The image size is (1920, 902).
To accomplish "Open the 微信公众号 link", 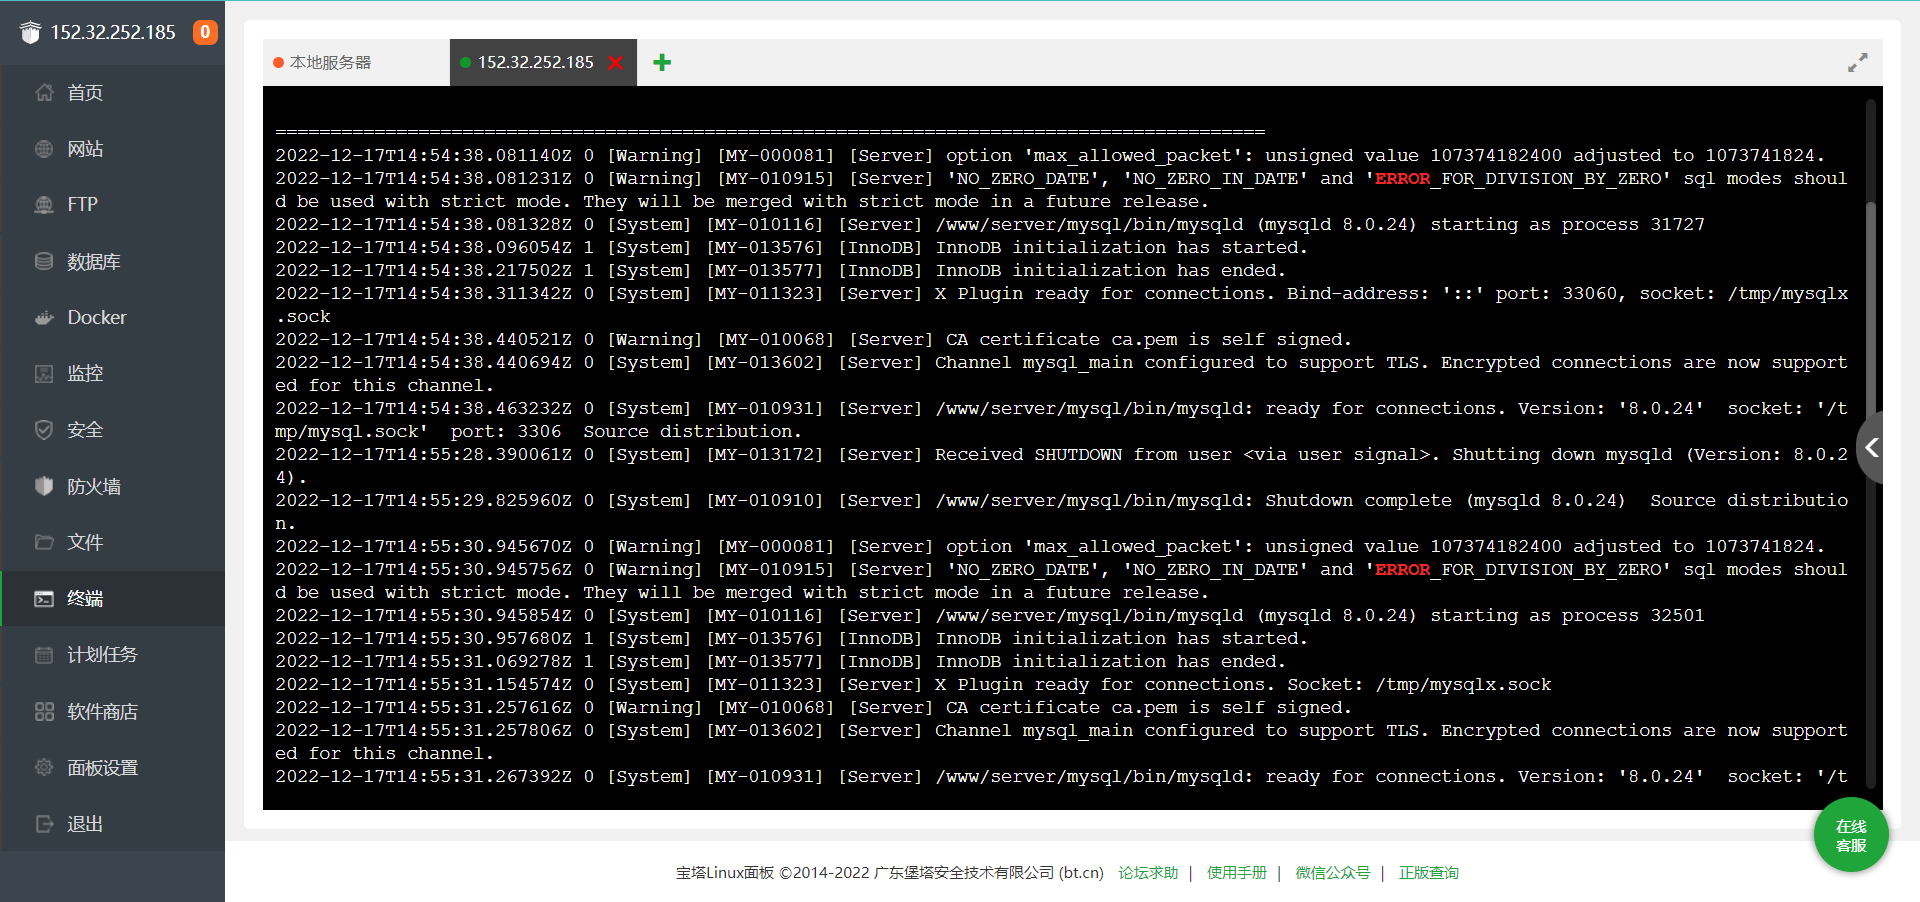I will pyautogui.click(x=1333, y=873).
